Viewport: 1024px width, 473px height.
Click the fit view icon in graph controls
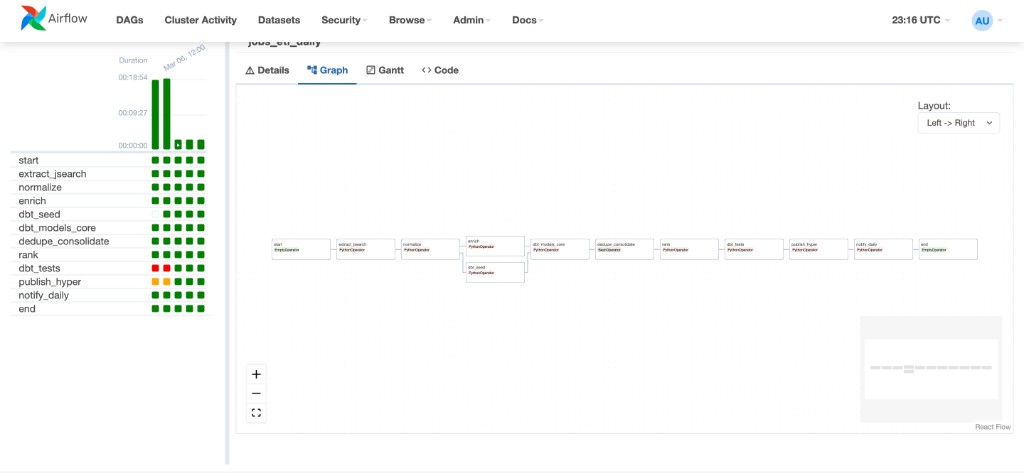click(256, 413)
